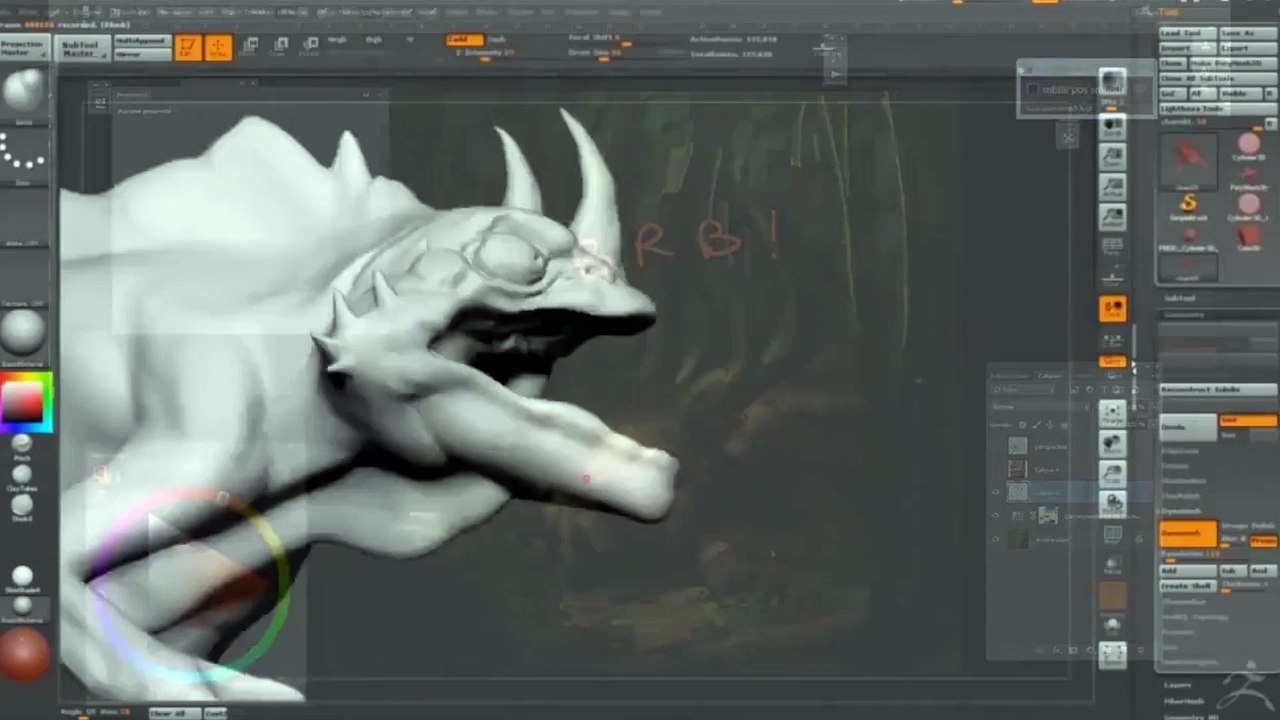The width and height of the screenshot is (1280, 720).
Task: Click the Zoom canvas icon on right shelf
Action: click(1112, 157)
